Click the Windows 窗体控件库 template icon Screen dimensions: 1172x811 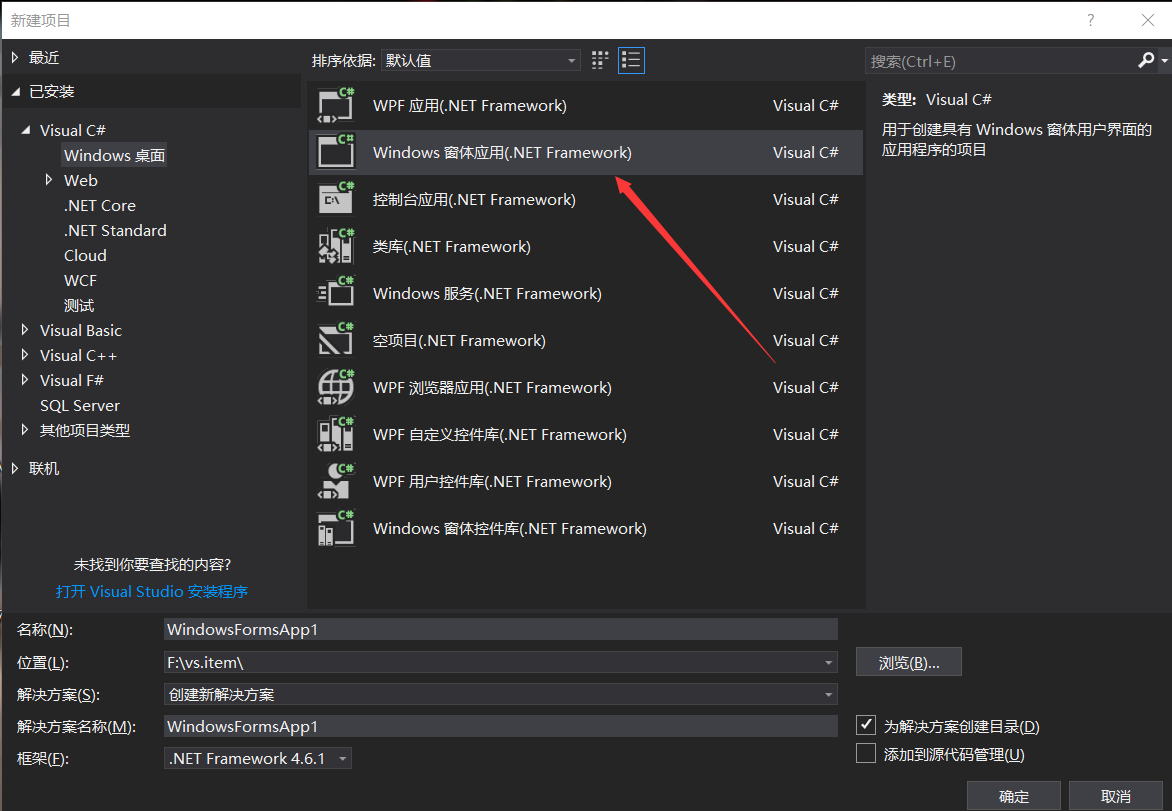[336, 529]
